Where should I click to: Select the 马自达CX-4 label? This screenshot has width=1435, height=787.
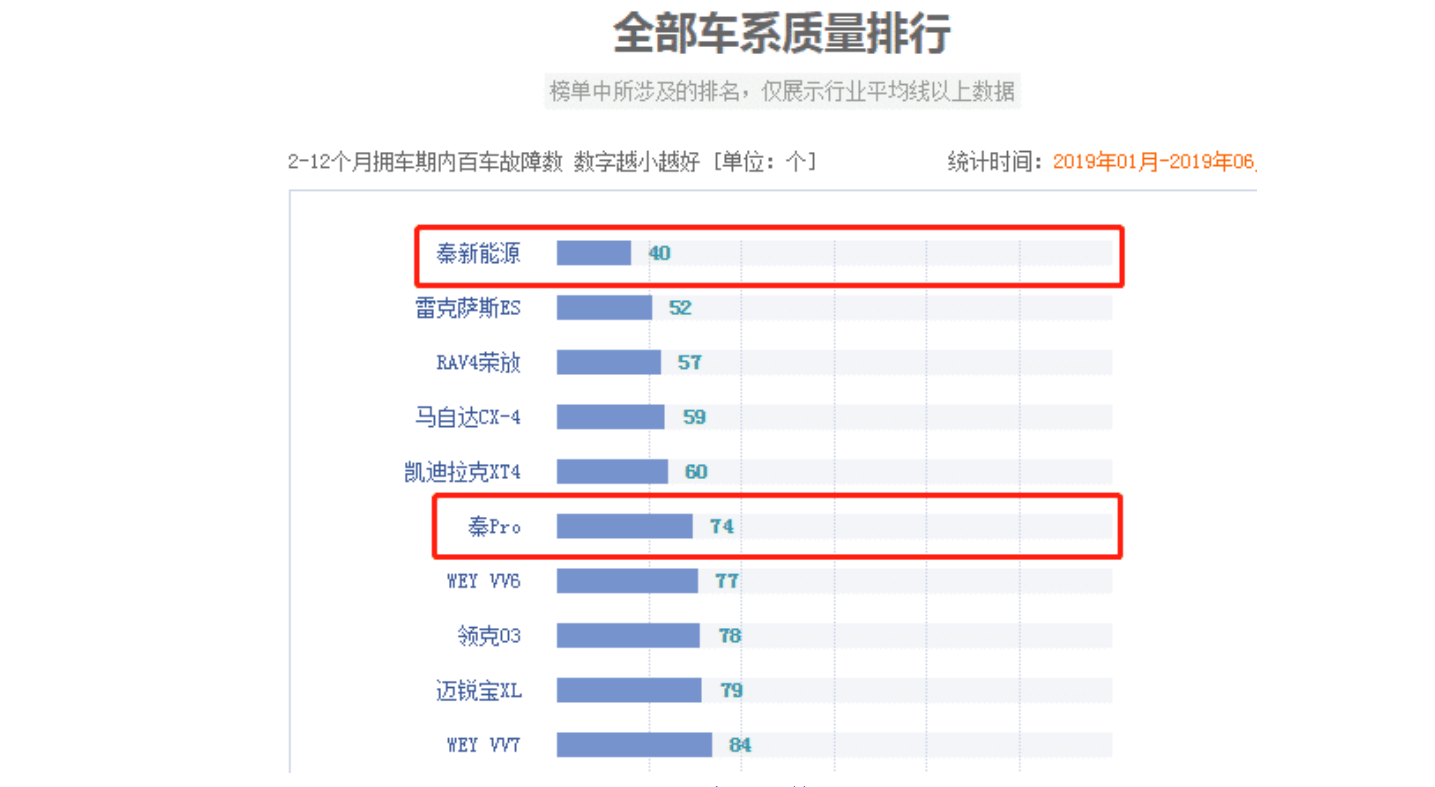tap(468, 417)
